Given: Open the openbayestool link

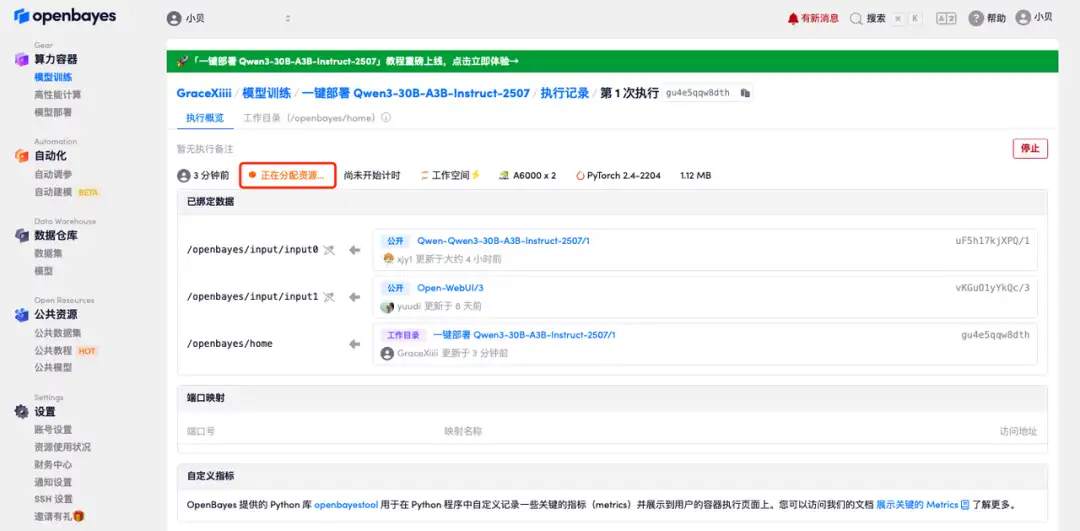Looking at the screenshot, I should pos(346,505).
